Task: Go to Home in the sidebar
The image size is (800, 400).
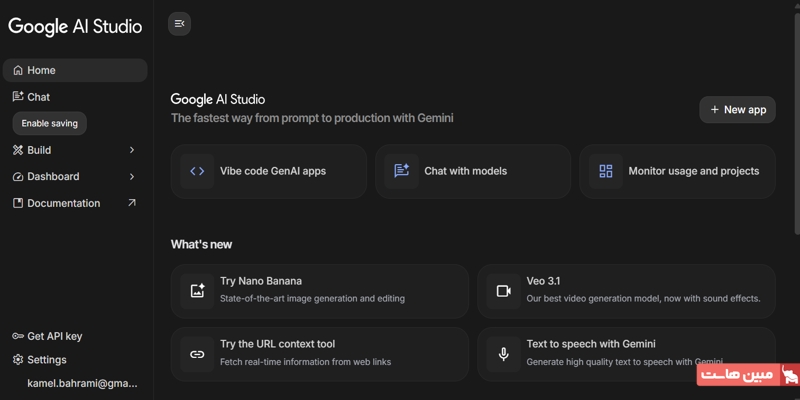Action: [75, 70]
